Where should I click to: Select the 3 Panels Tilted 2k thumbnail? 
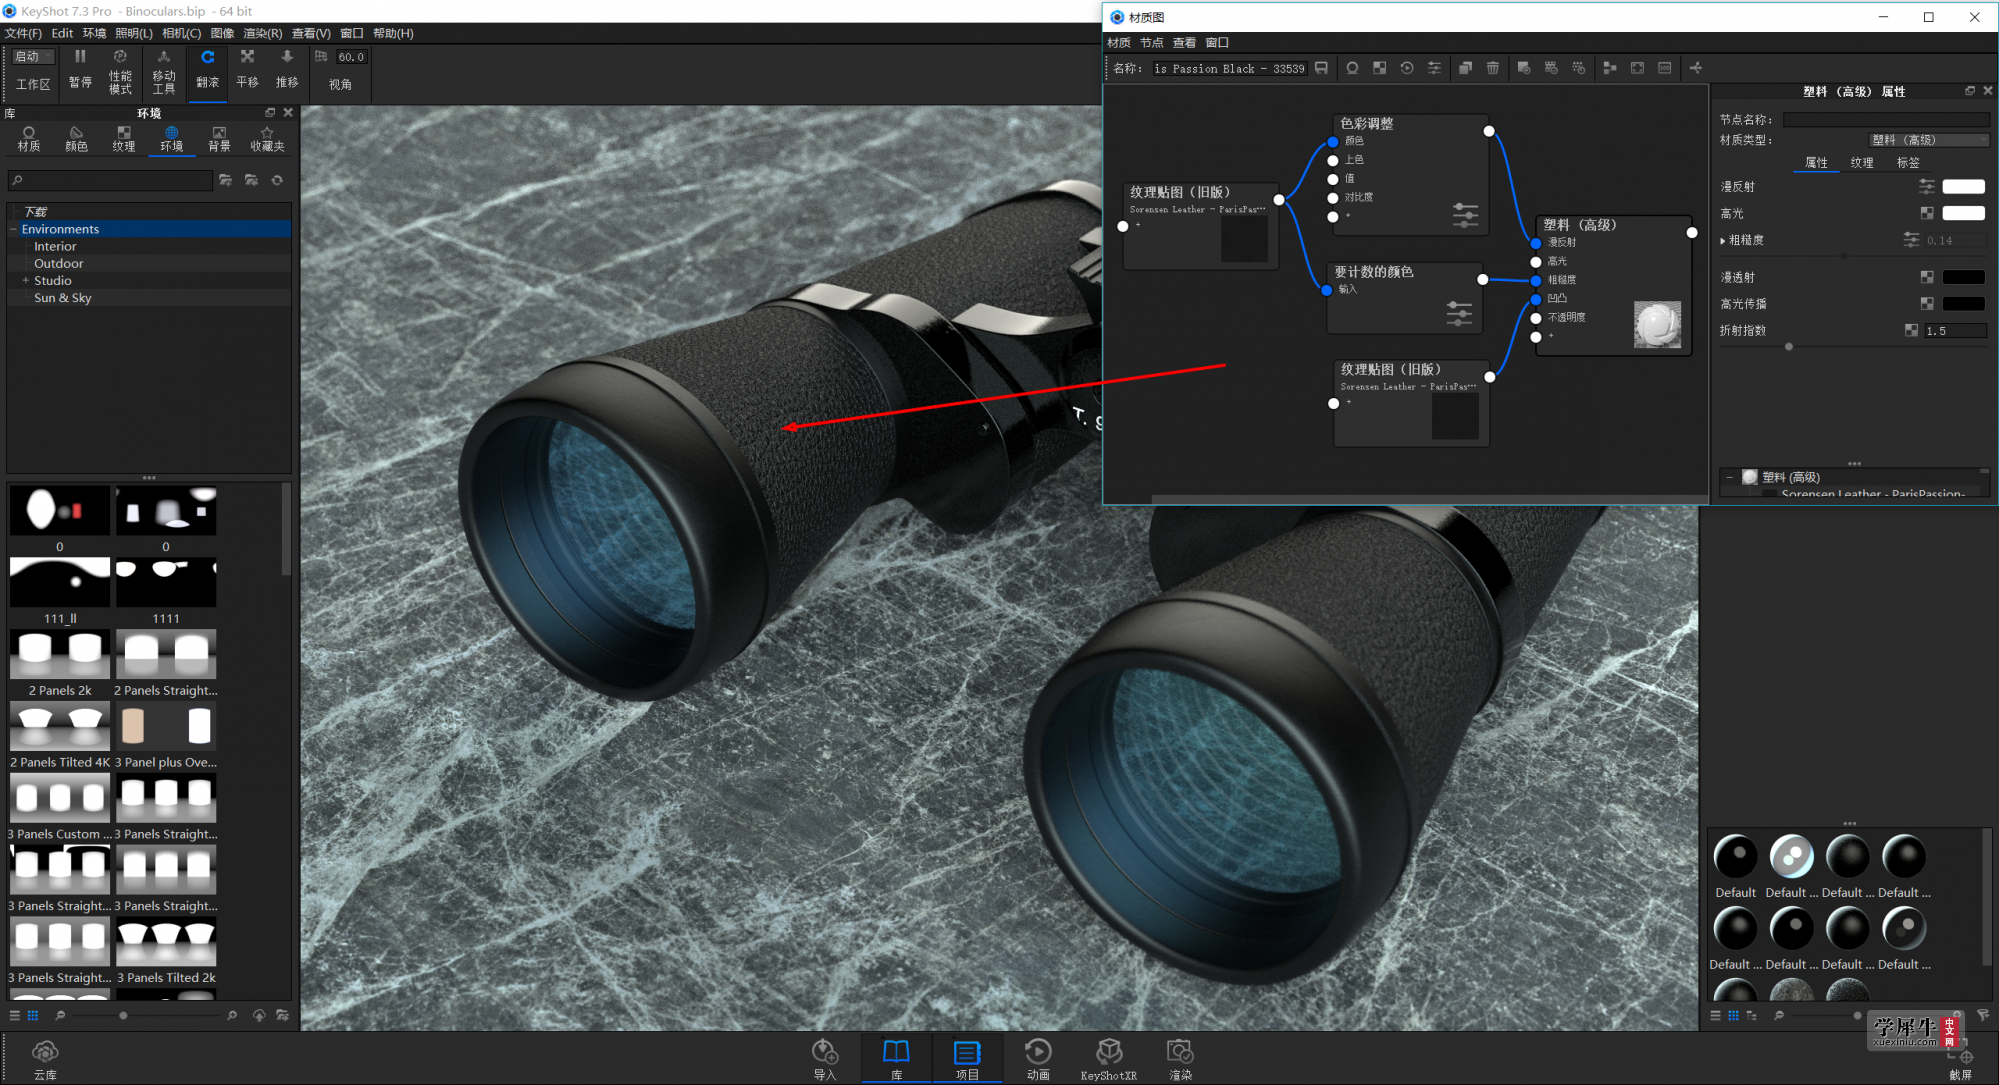[166, 943]
